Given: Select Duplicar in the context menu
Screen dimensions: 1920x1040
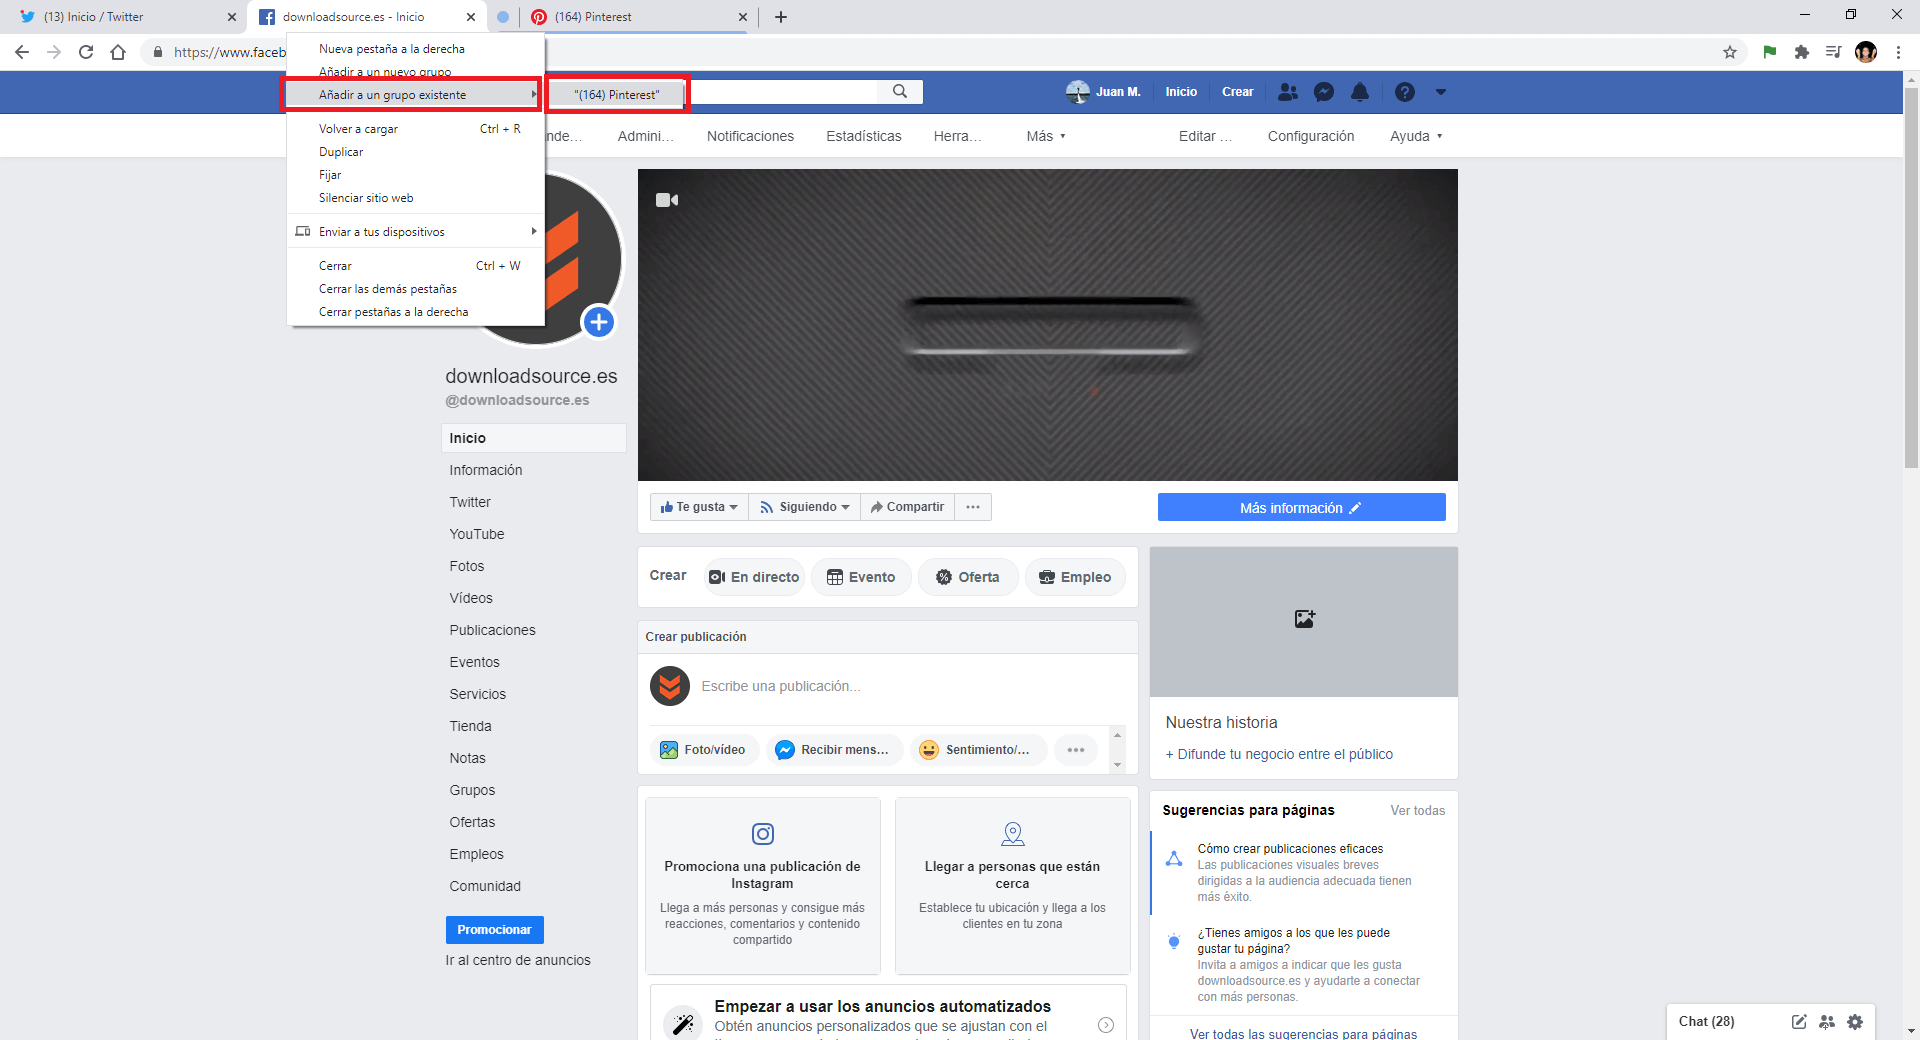Looking at the screenshot, I should pos(415,152).
